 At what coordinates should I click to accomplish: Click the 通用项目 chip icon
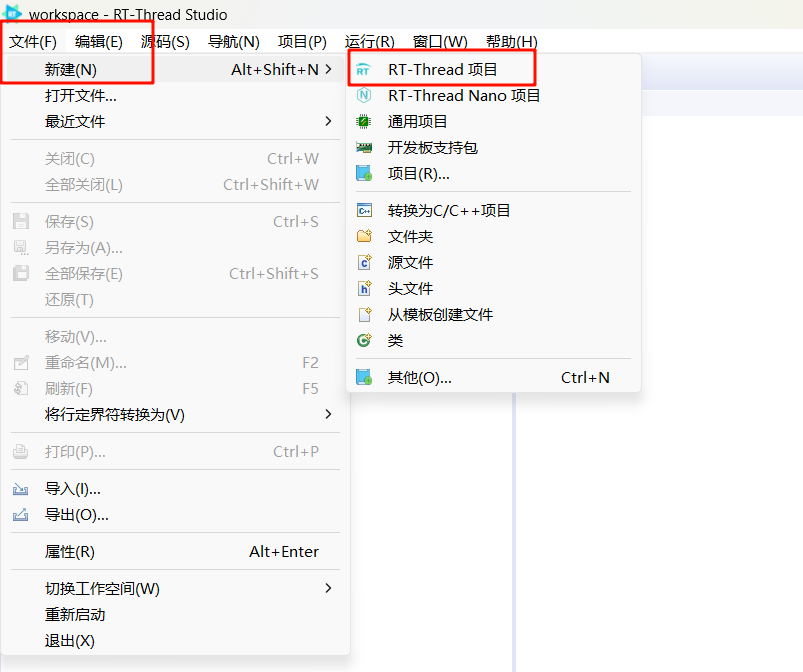point(364,121)
